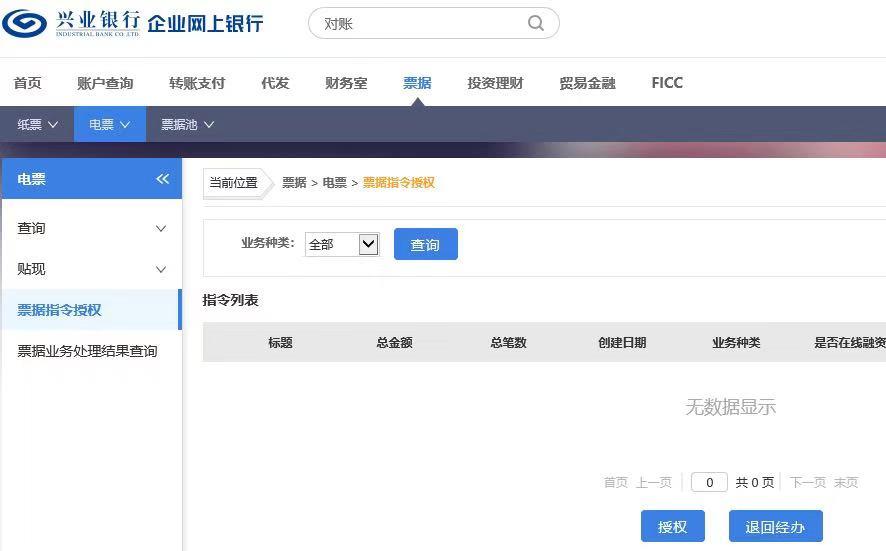886x551 pixels.
Task: Expand the 贴现 sidebar section
Action: [91, 269]
